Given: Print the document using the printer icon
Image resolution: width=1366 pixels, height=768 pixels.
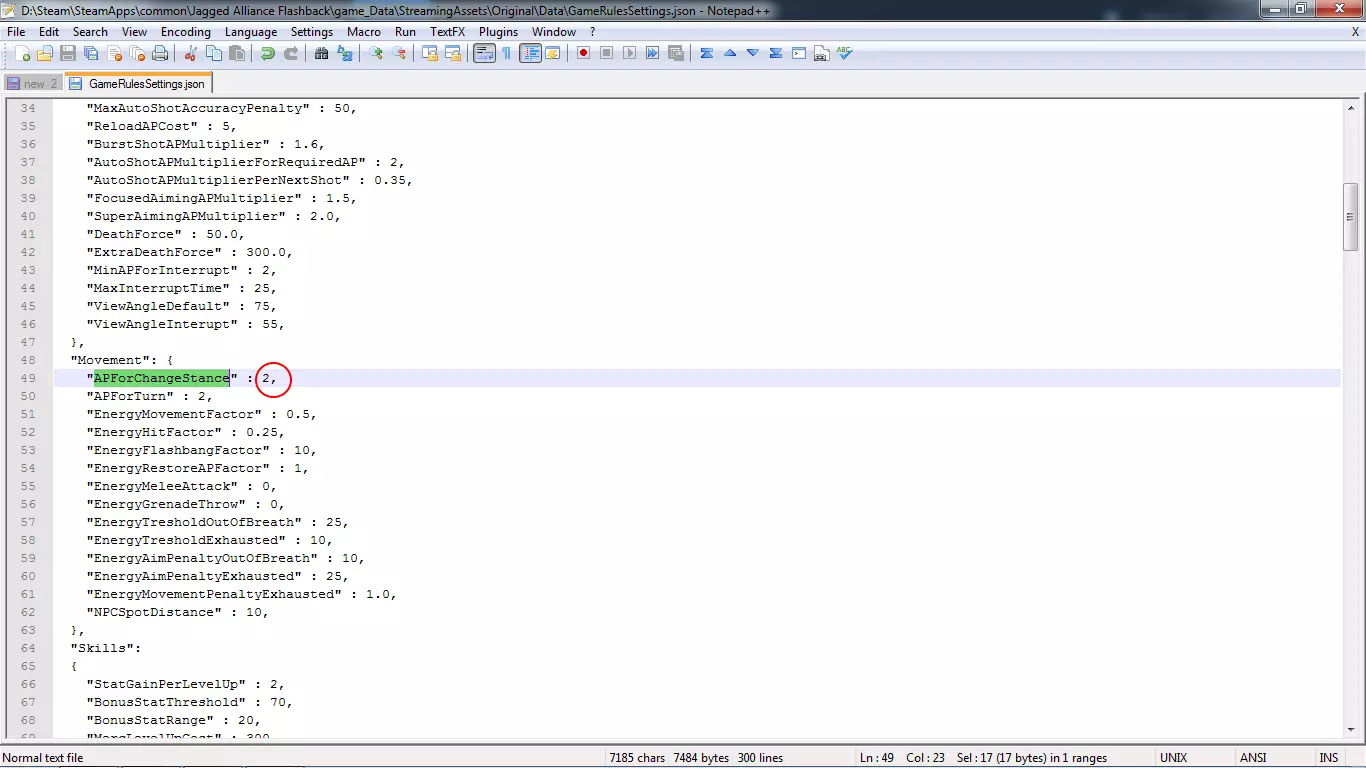Looking at the screenshot, I should (160, 53).
